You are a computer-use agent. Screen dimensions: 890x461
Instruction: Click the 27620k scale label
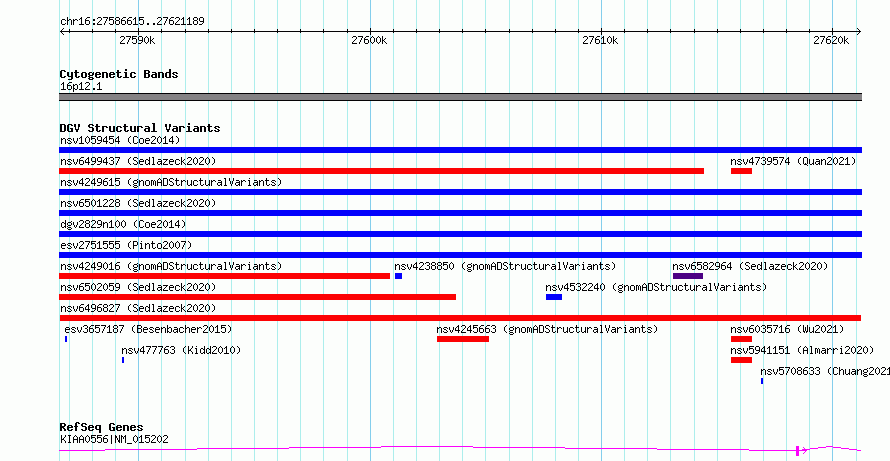point(831,40)
